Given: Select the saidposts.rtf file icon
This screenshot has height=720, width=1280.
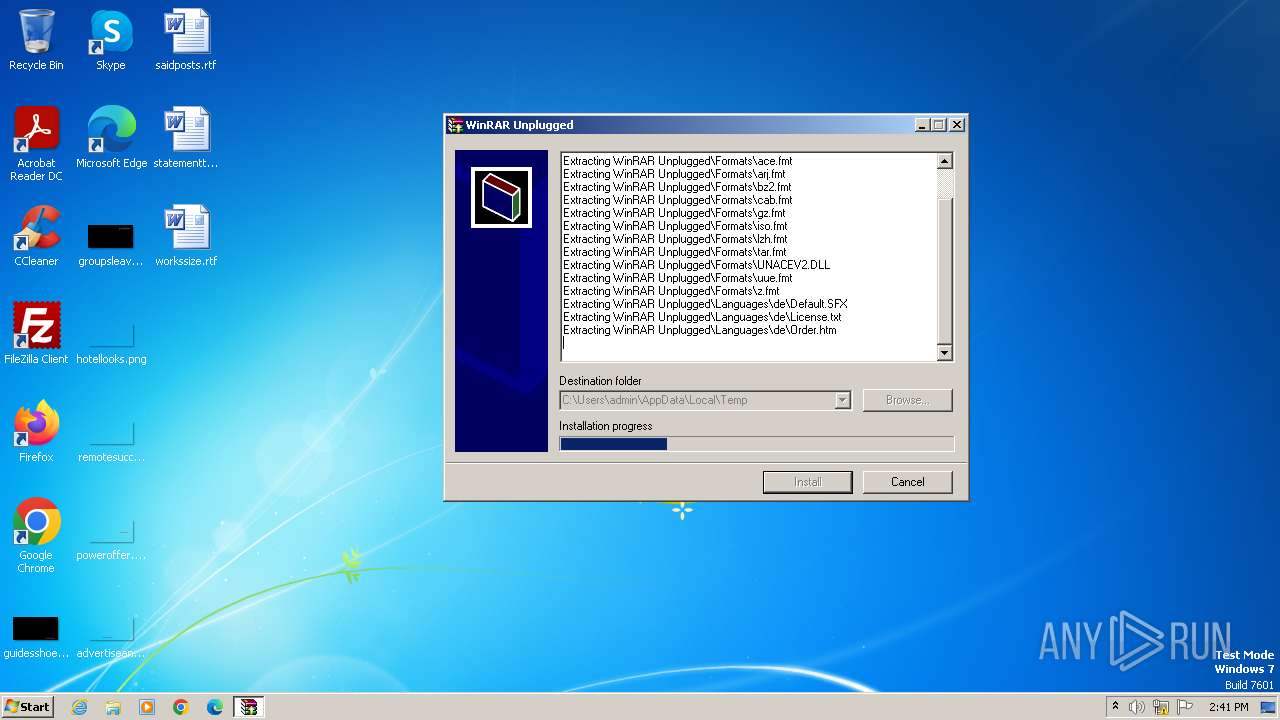Looking at the screenshot, I should 185,40.
